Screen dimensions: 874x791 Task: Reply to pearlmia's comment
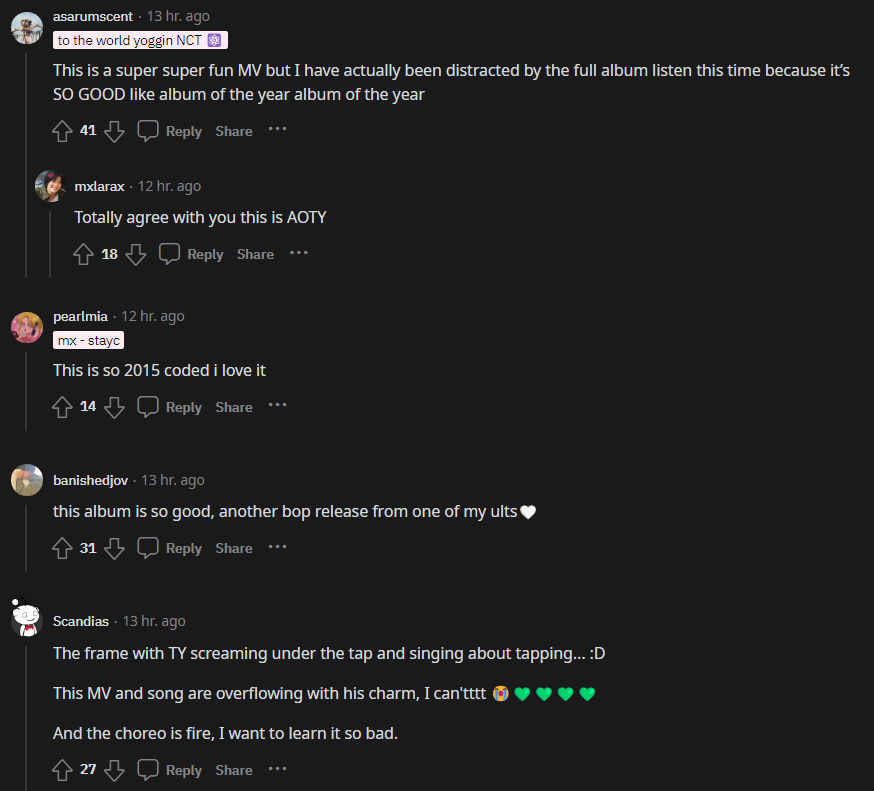170,407
